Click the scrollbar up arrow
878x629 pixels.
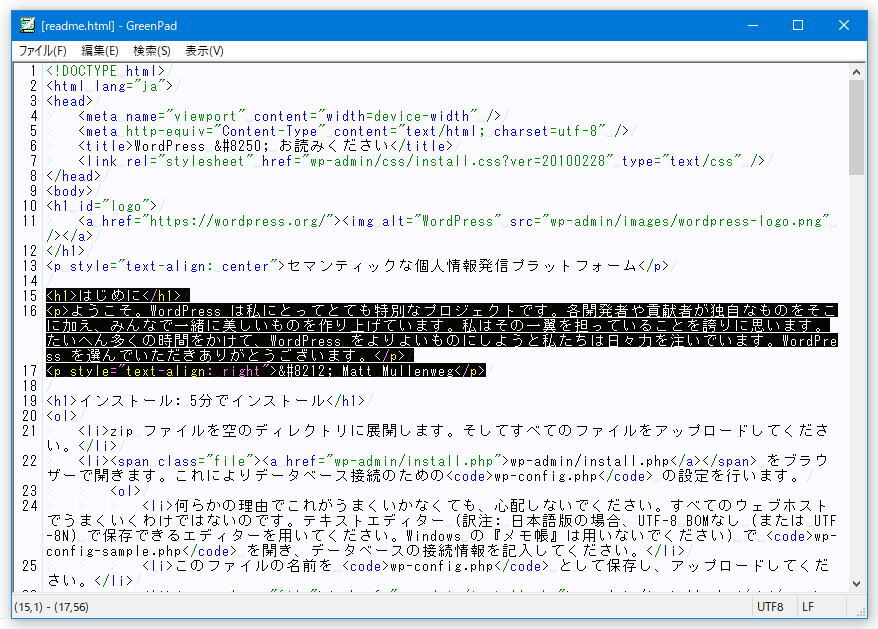(856, 72)
